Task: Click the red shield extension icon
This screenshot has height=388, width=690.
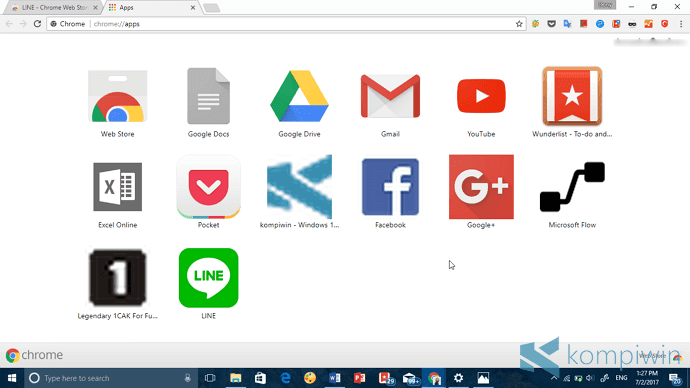Action: 664,24
